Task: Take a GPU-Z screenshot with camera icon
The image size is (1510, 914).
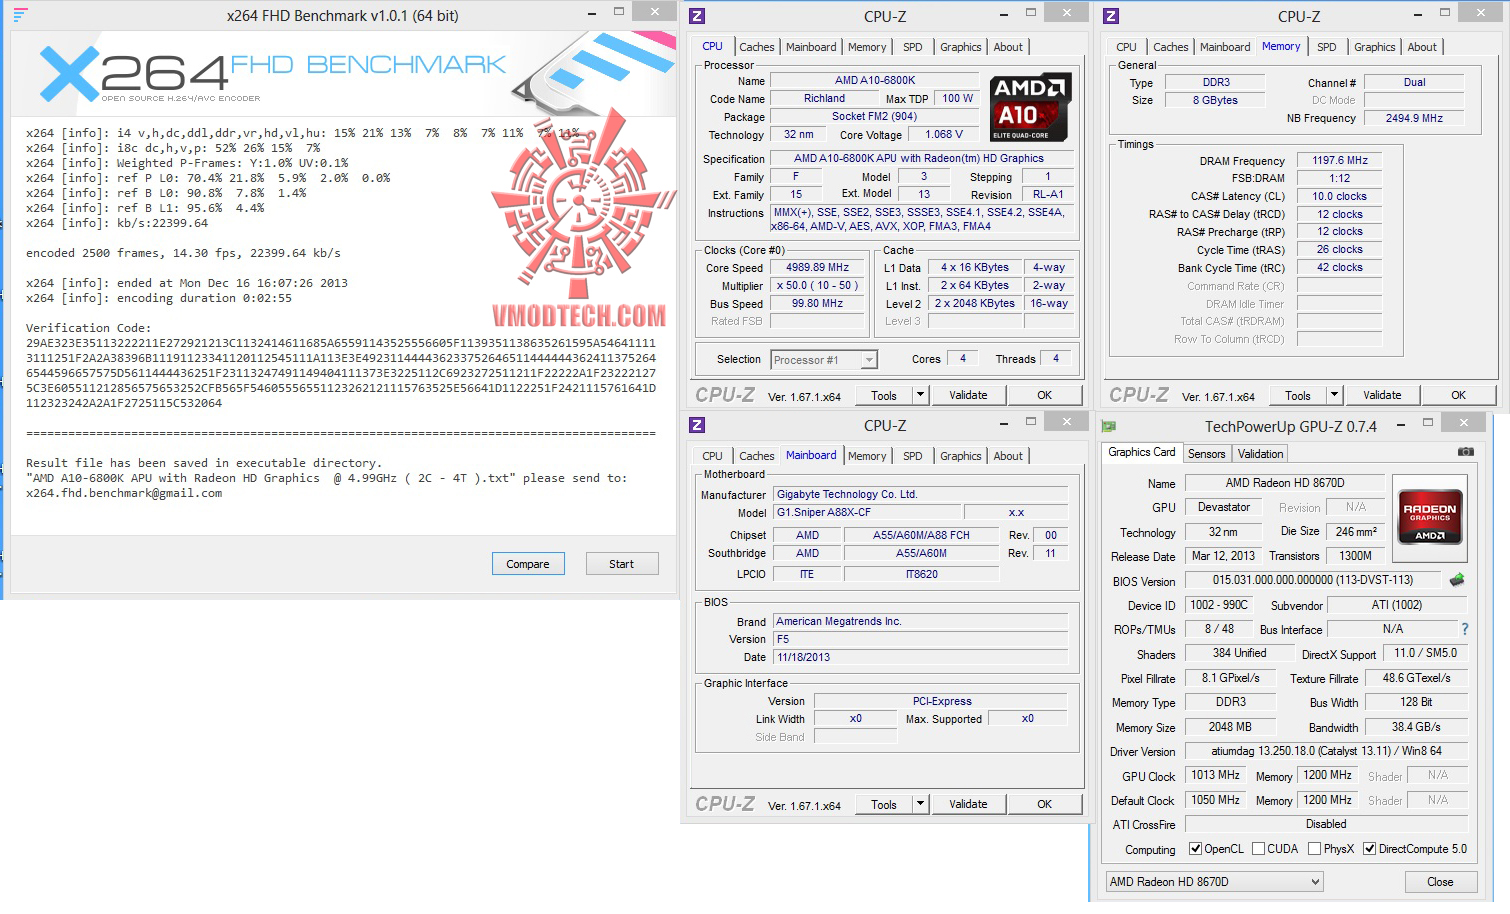Action: (x=1465, y=452)
